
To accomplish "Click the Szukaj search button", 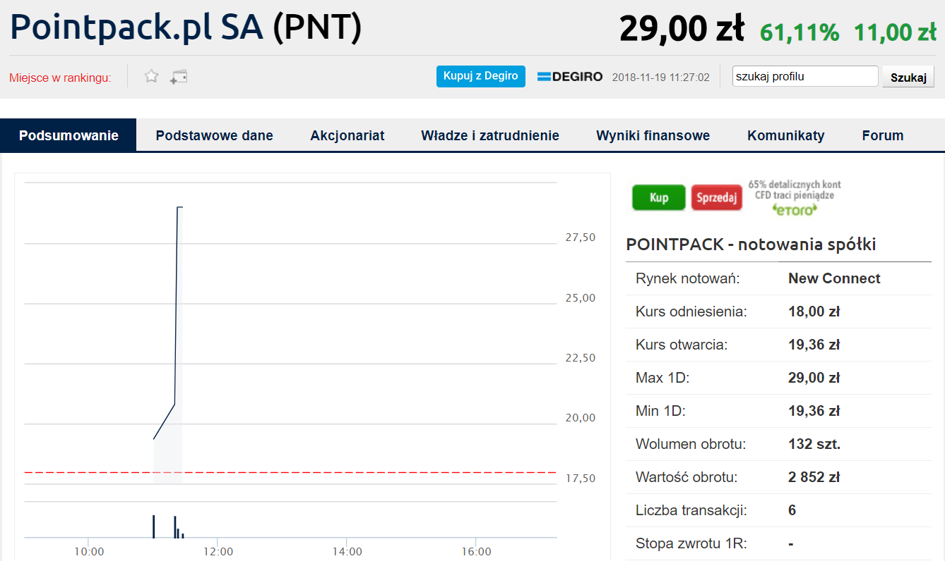I will [x=908, y=77].
